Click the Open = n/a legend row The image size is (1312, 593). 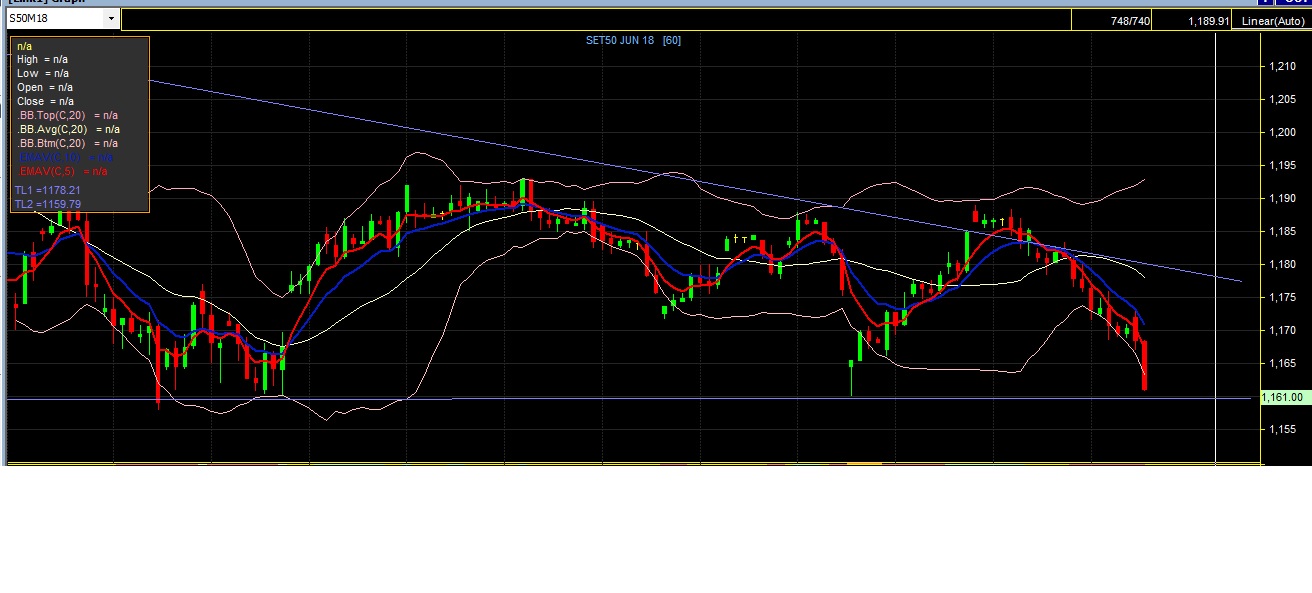[45, 87]
